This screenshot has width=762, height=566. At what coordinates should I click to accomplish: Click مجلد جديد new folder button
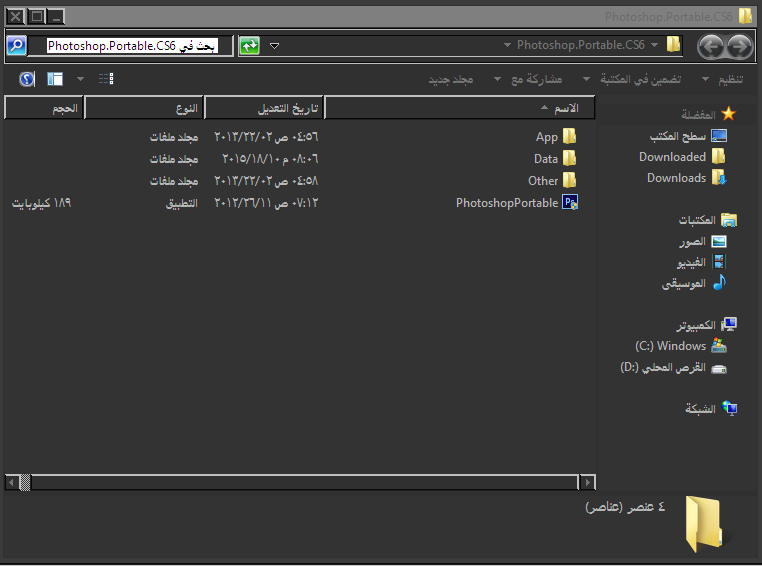(x=450, y=79)
